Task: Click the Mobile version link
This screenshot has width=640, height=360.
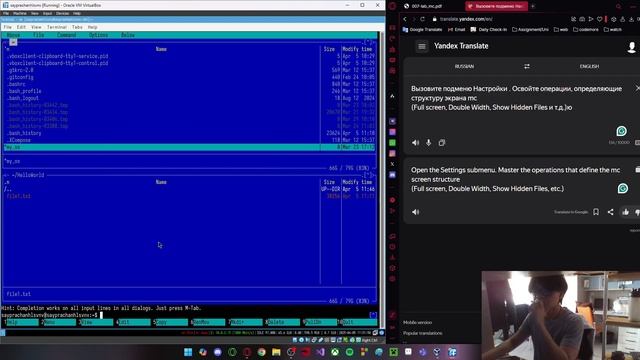Action: pyautogui.click(x=417, y=322)
